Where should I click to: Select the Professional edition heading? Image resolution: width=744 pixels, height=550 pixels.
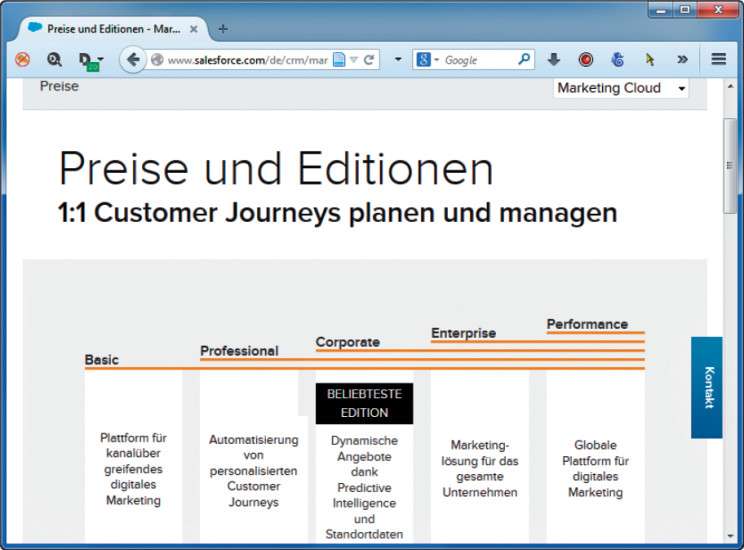pyautogui.click(x=239, y=351)
